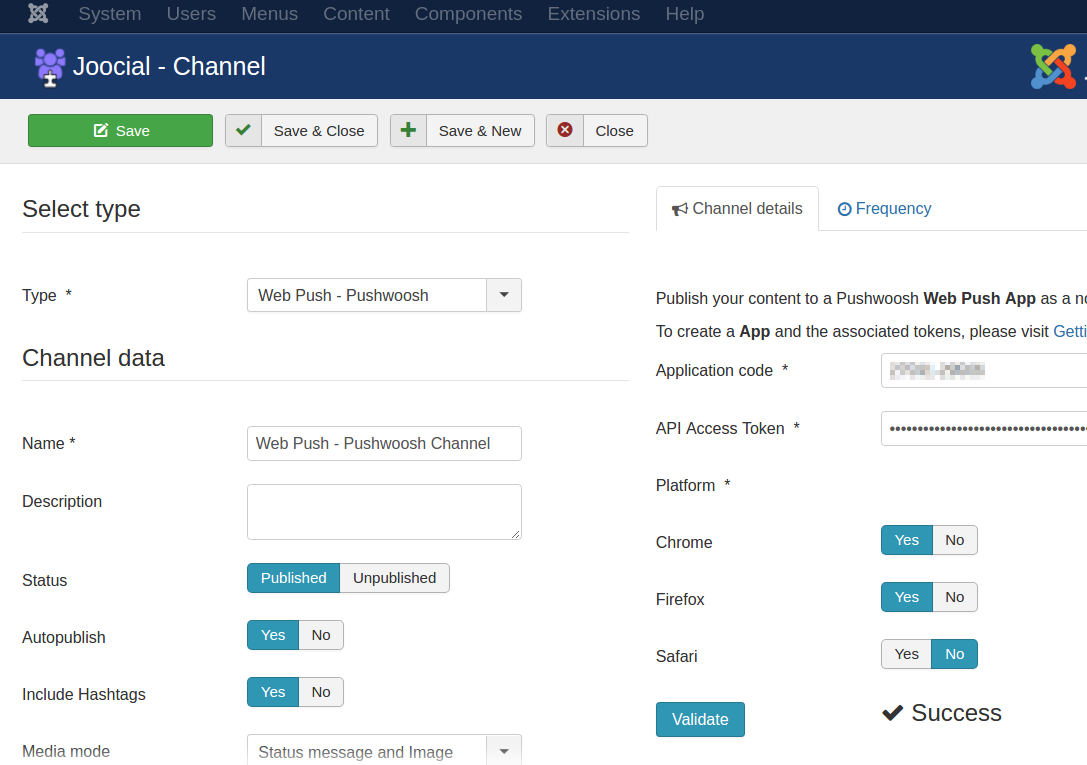Click the clock icon on Frequency tab

click(x=844, y=209)
